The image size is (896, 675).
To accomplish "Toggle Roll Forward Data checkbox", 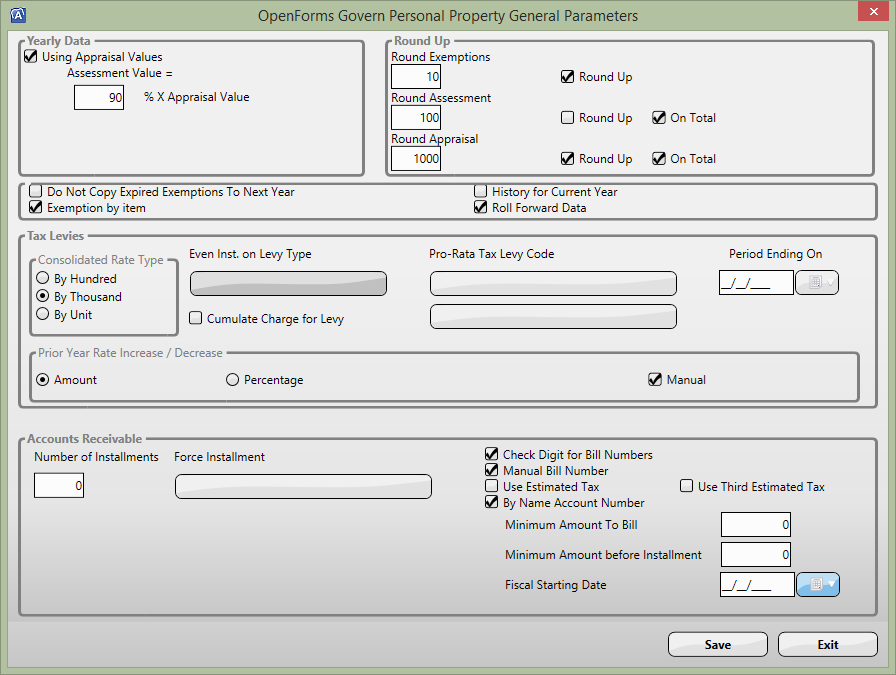I will click(x=481, y=208).
